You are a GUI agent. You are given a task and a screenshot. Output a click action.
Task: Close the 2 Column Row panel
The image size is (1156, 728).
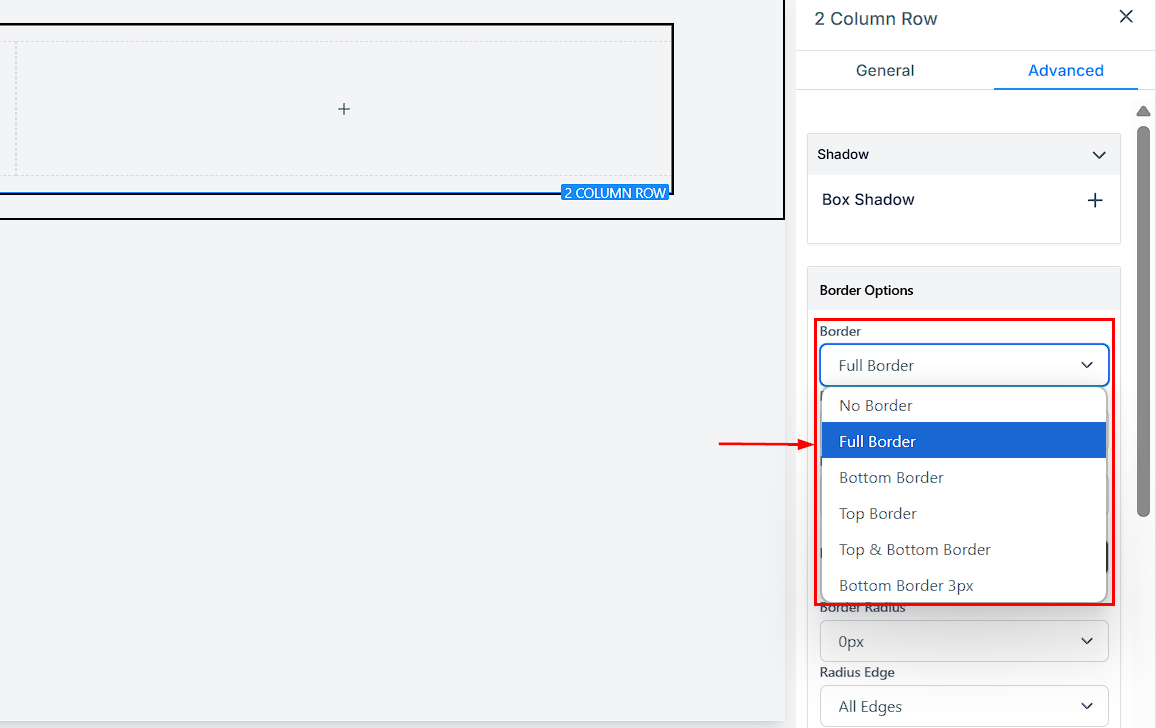click(1126, 17)
